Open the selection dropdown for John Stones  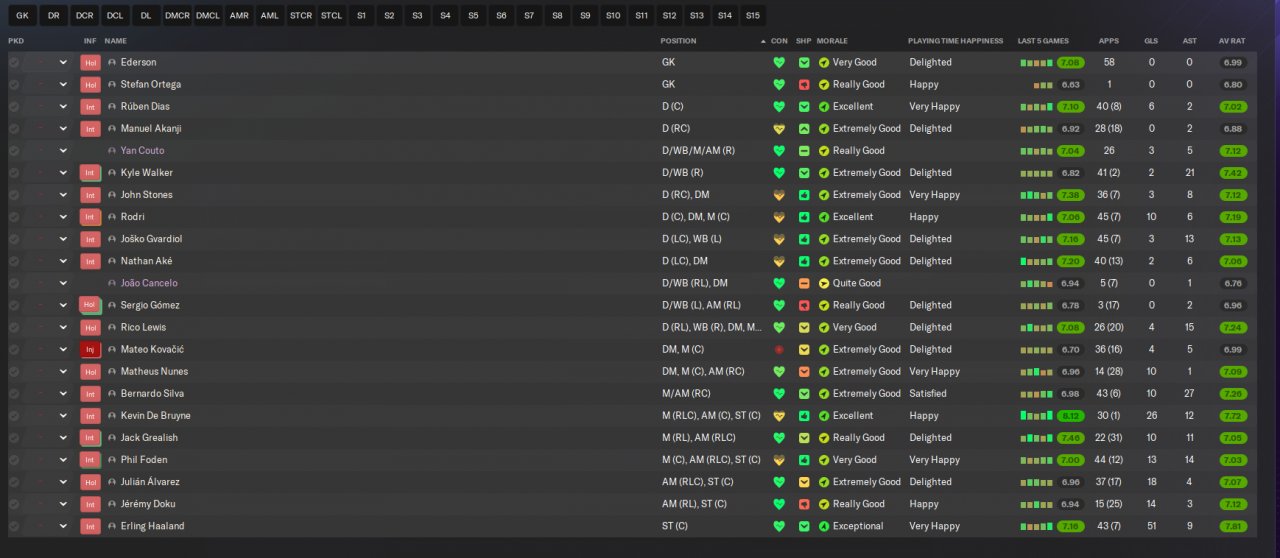(63, 195)
